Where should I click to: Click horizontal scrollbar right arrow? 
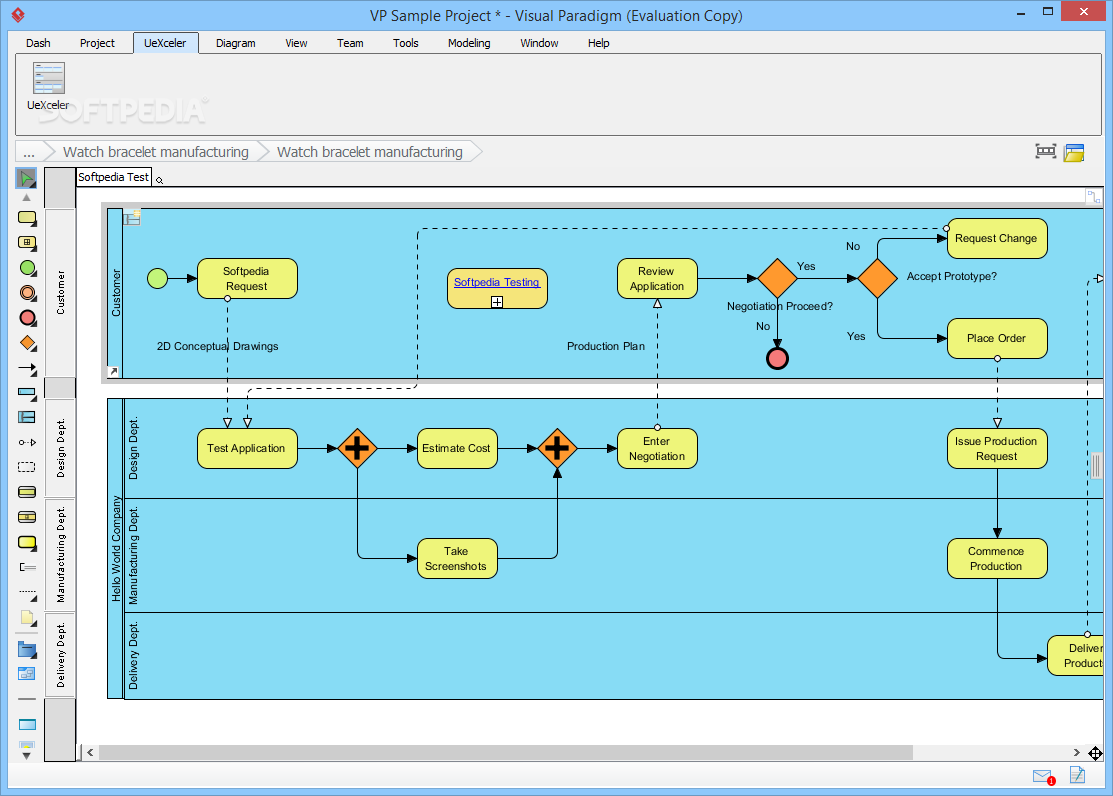[1076, 752]
